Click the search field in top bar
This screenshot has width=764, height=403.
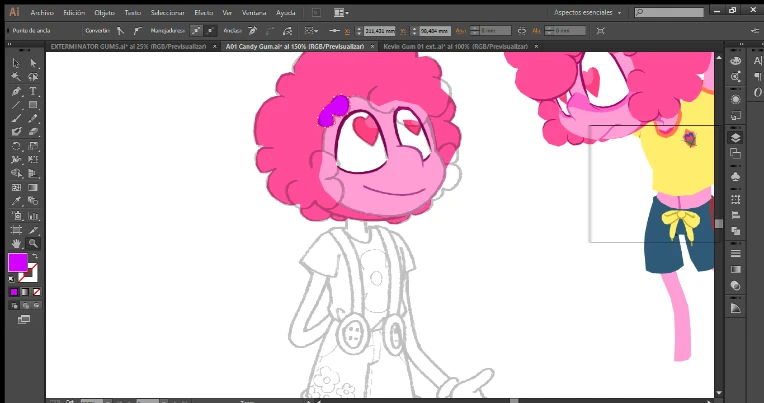[669, 13]
